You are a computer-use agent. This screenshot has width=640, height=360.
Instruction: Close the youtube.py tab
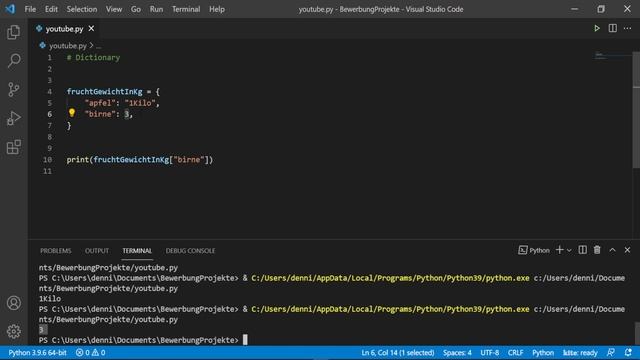click(91, 29)
